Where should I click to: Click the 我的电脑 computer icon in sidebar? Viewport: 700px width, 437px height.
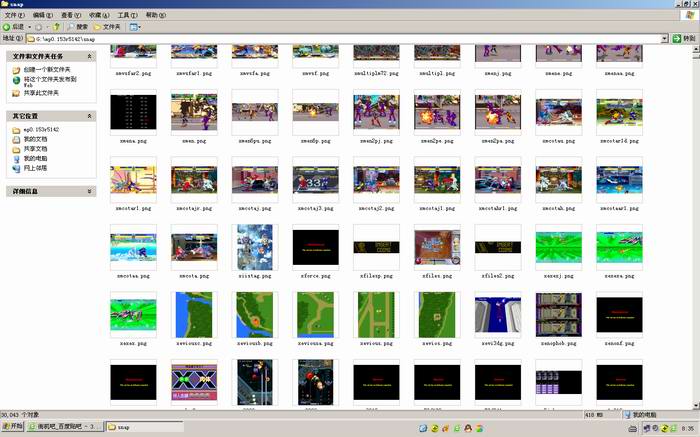pos(16,158)
